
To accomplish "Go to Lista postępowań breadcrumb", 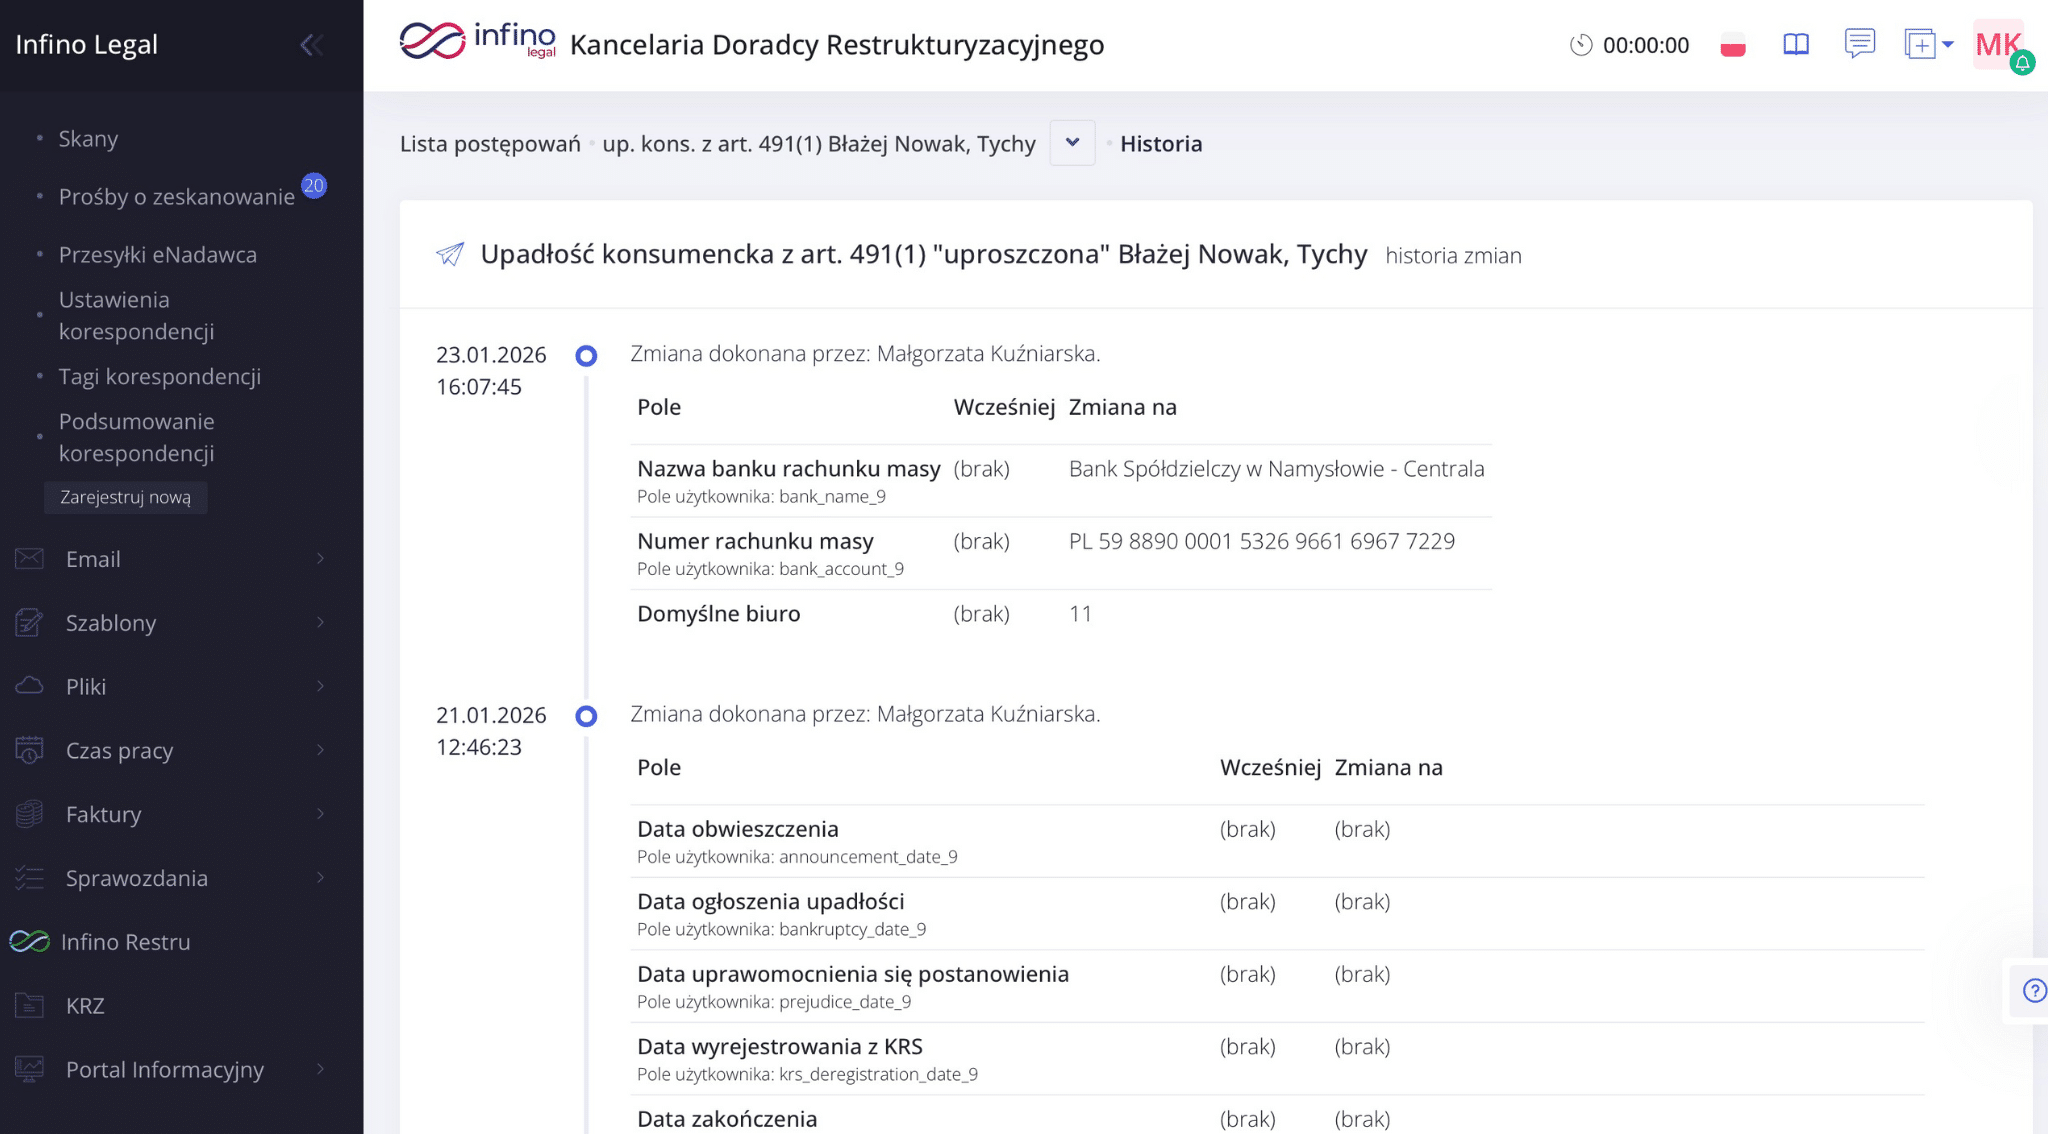I will (x=490, y=144).
